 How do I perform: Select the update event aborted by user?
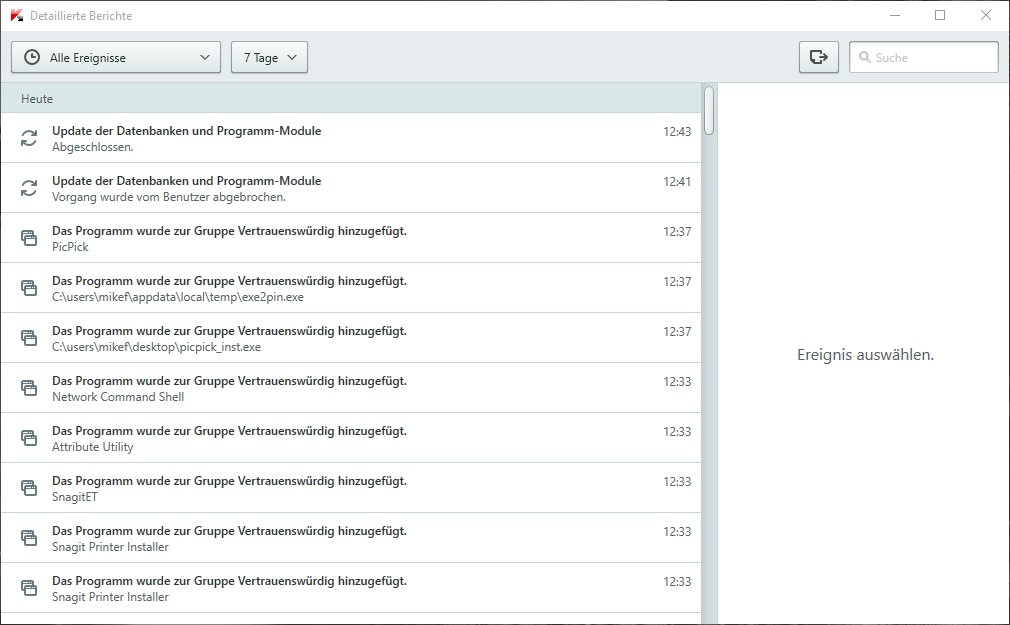pos(350,188)
